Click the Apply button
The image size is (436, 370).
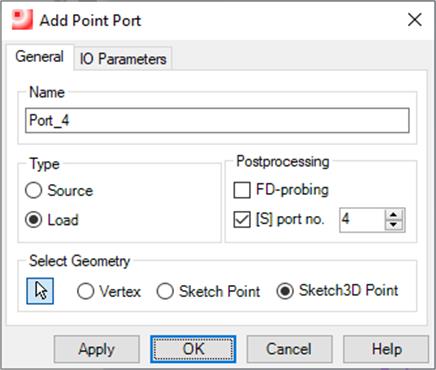click(x=97, y=349)
